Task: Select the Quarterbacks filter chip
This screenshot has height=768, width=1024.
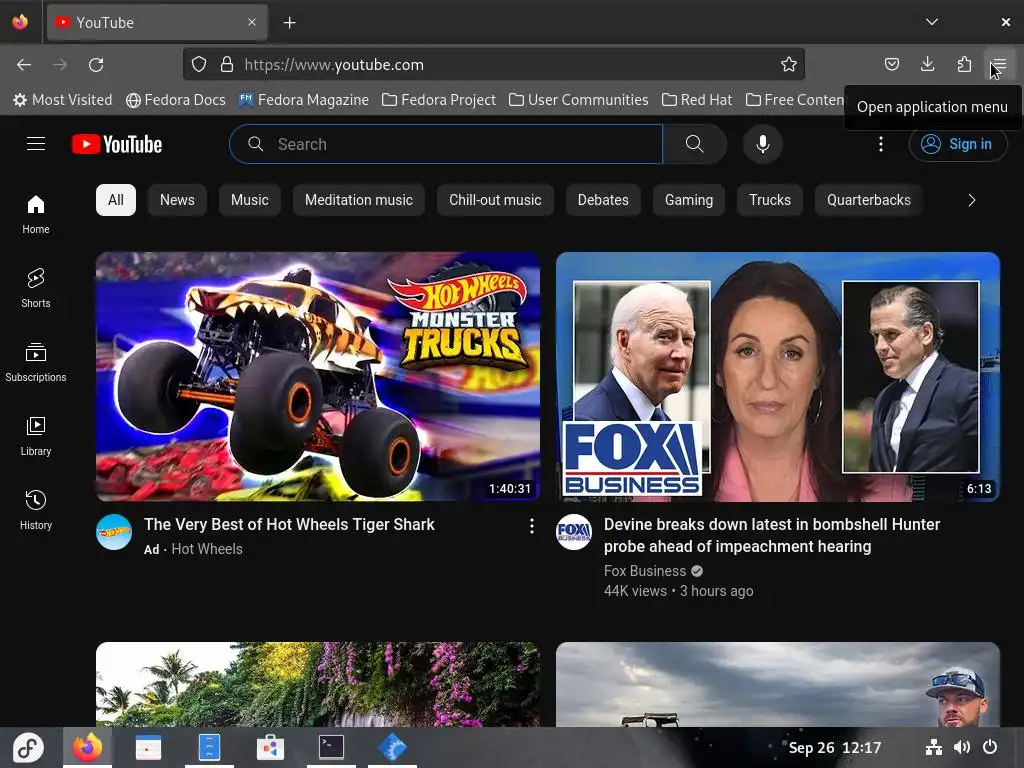Action: (869, 200)
